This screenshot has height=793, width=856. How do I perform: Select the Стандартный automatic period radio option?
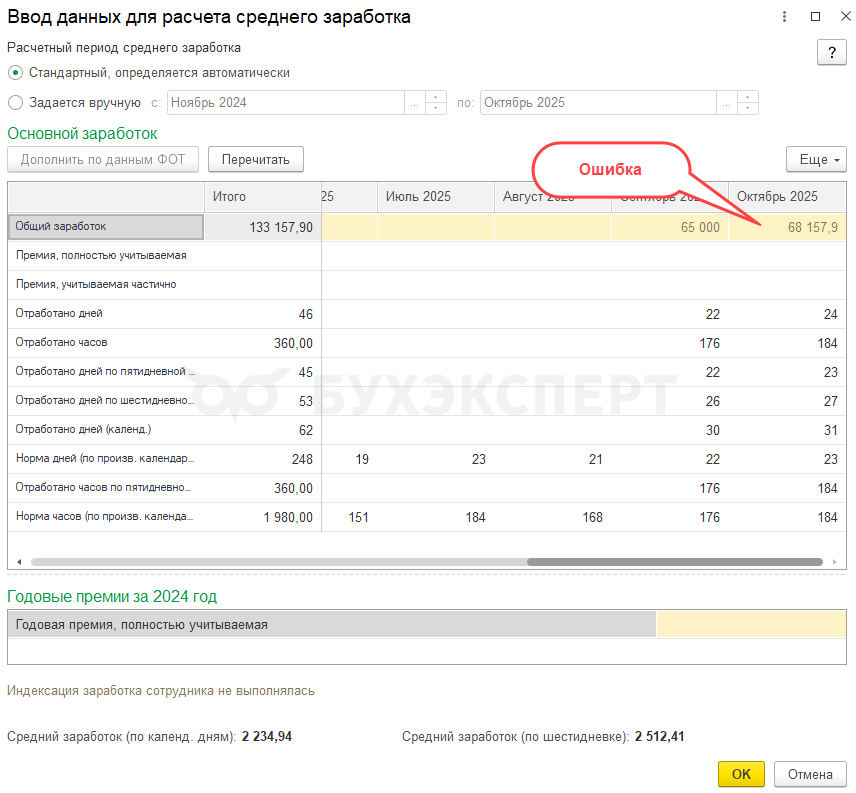coord(15,73)
